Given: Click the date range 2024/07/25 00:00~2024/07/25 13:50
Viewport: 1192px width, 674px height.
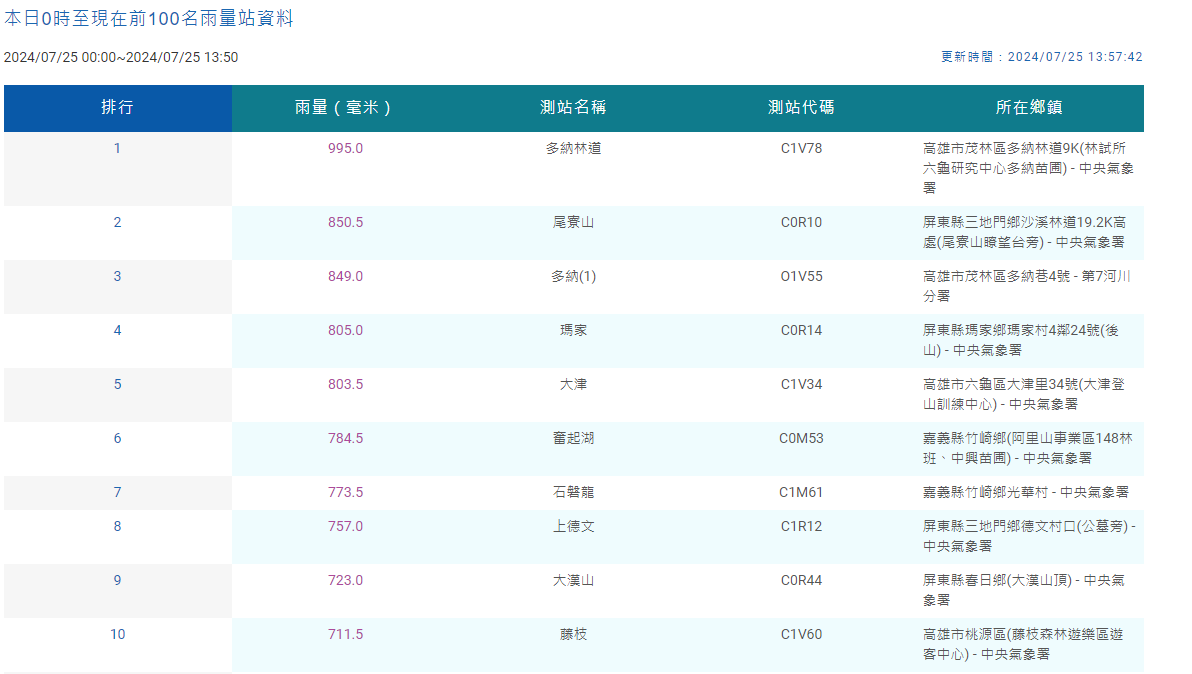Looking at the screenshot, I should tap(121, 58).
